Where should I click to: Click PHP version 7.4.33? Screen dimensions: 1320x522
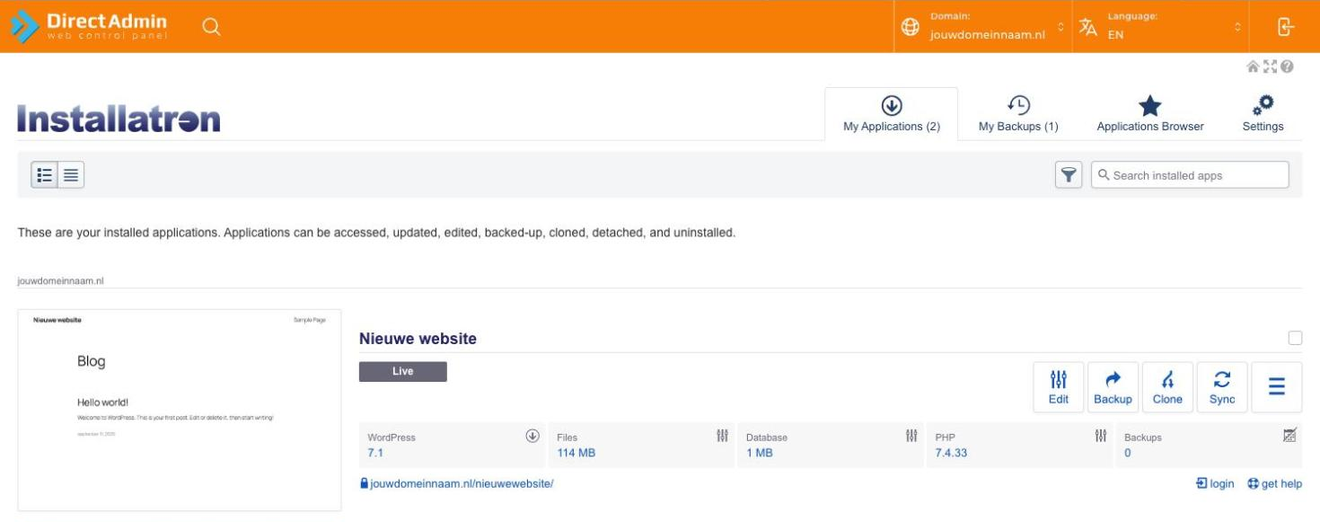pyautogui.click(x=951, y=453)
